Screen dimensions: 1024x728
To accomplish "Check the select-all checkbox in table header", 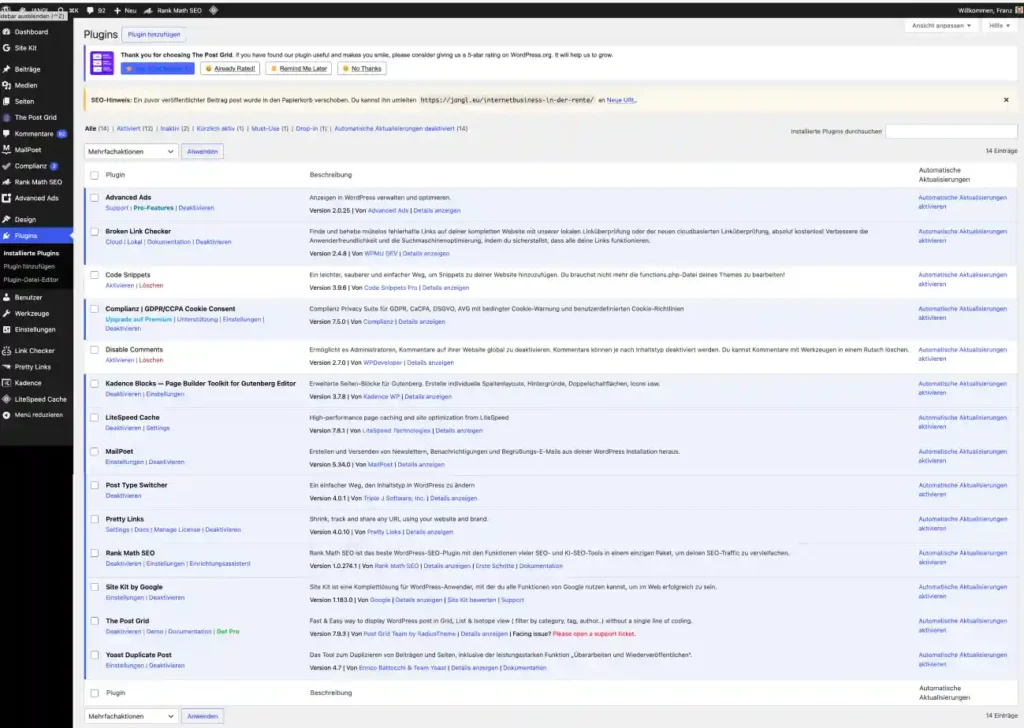I will (x=95, y=175).
